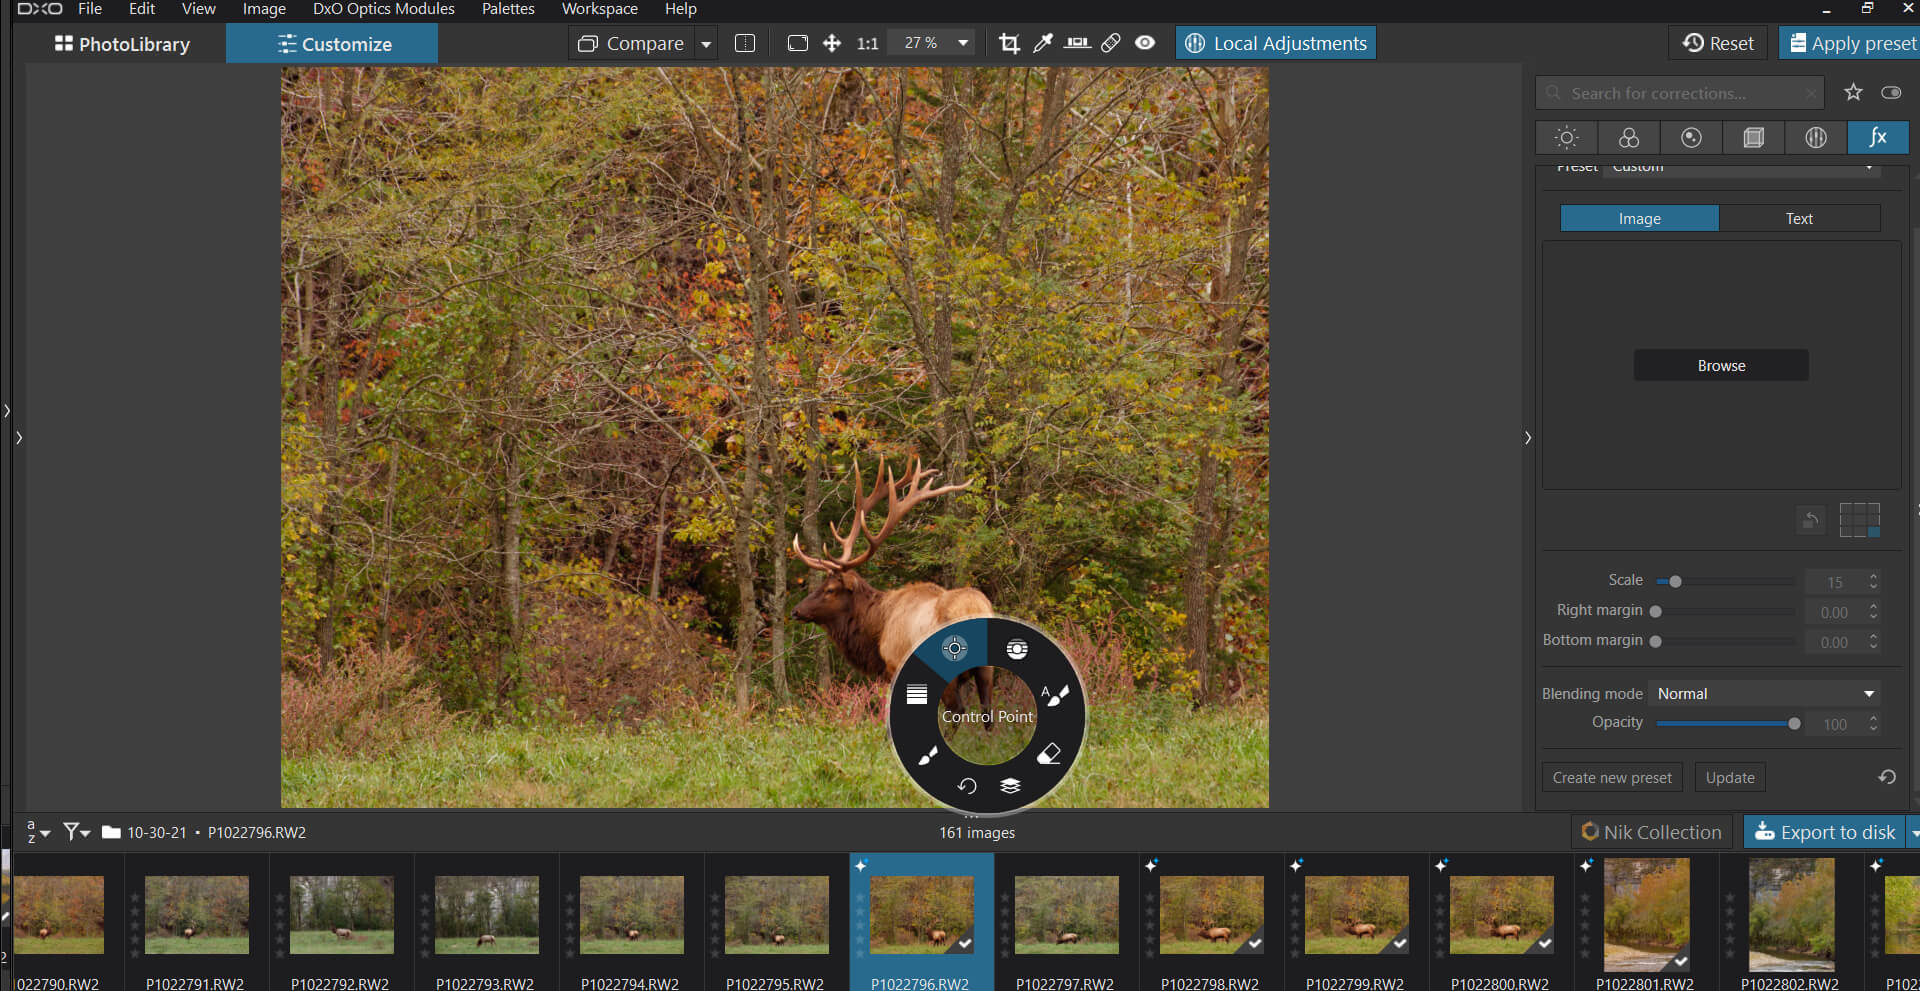Click the Export to disk button

pos(1825,832)
